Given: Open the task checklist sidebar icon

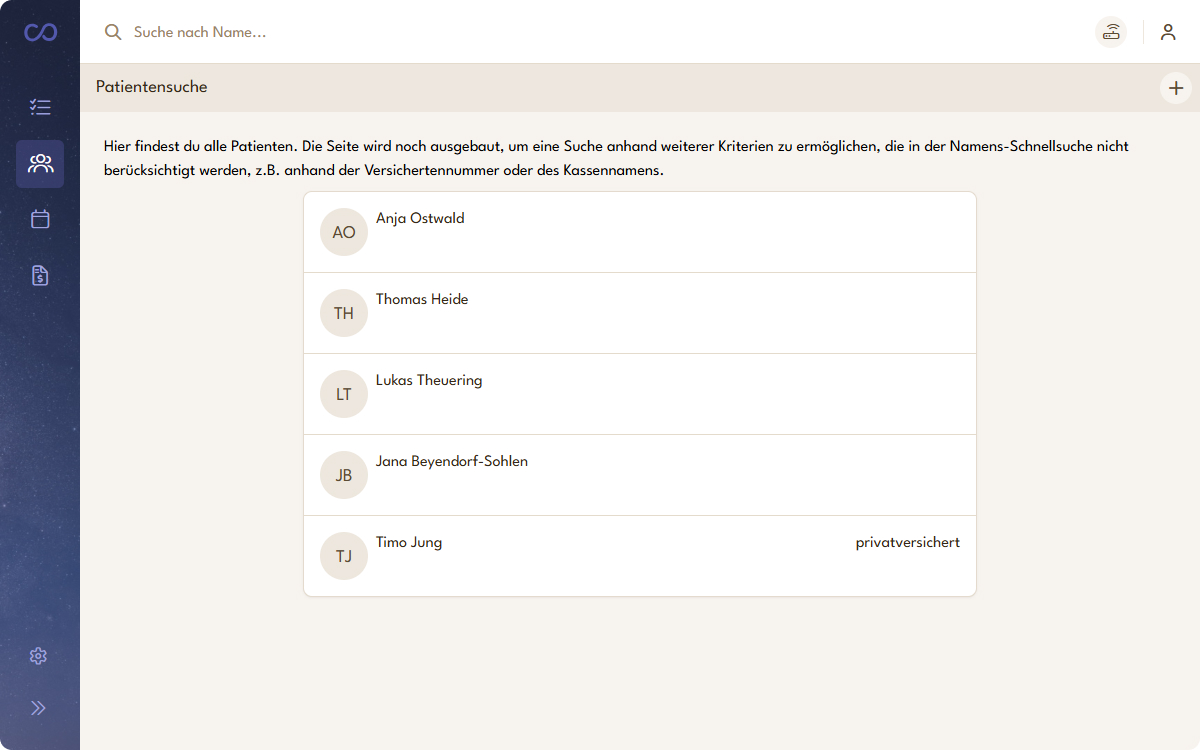Looking at the screenshot, I should (x=40, y=107).
